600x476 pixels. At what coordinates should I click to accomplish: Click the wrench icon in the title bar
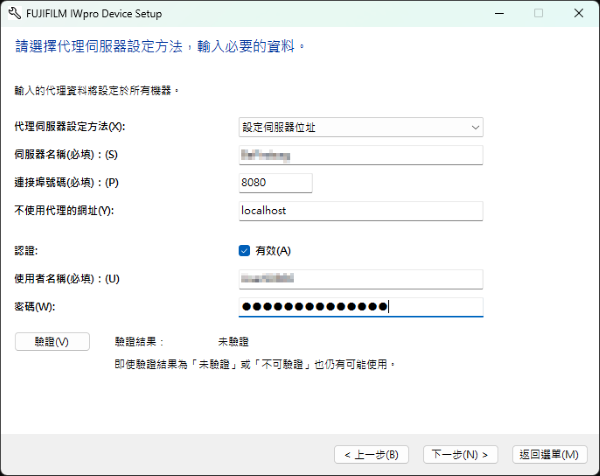coord(14,14)
